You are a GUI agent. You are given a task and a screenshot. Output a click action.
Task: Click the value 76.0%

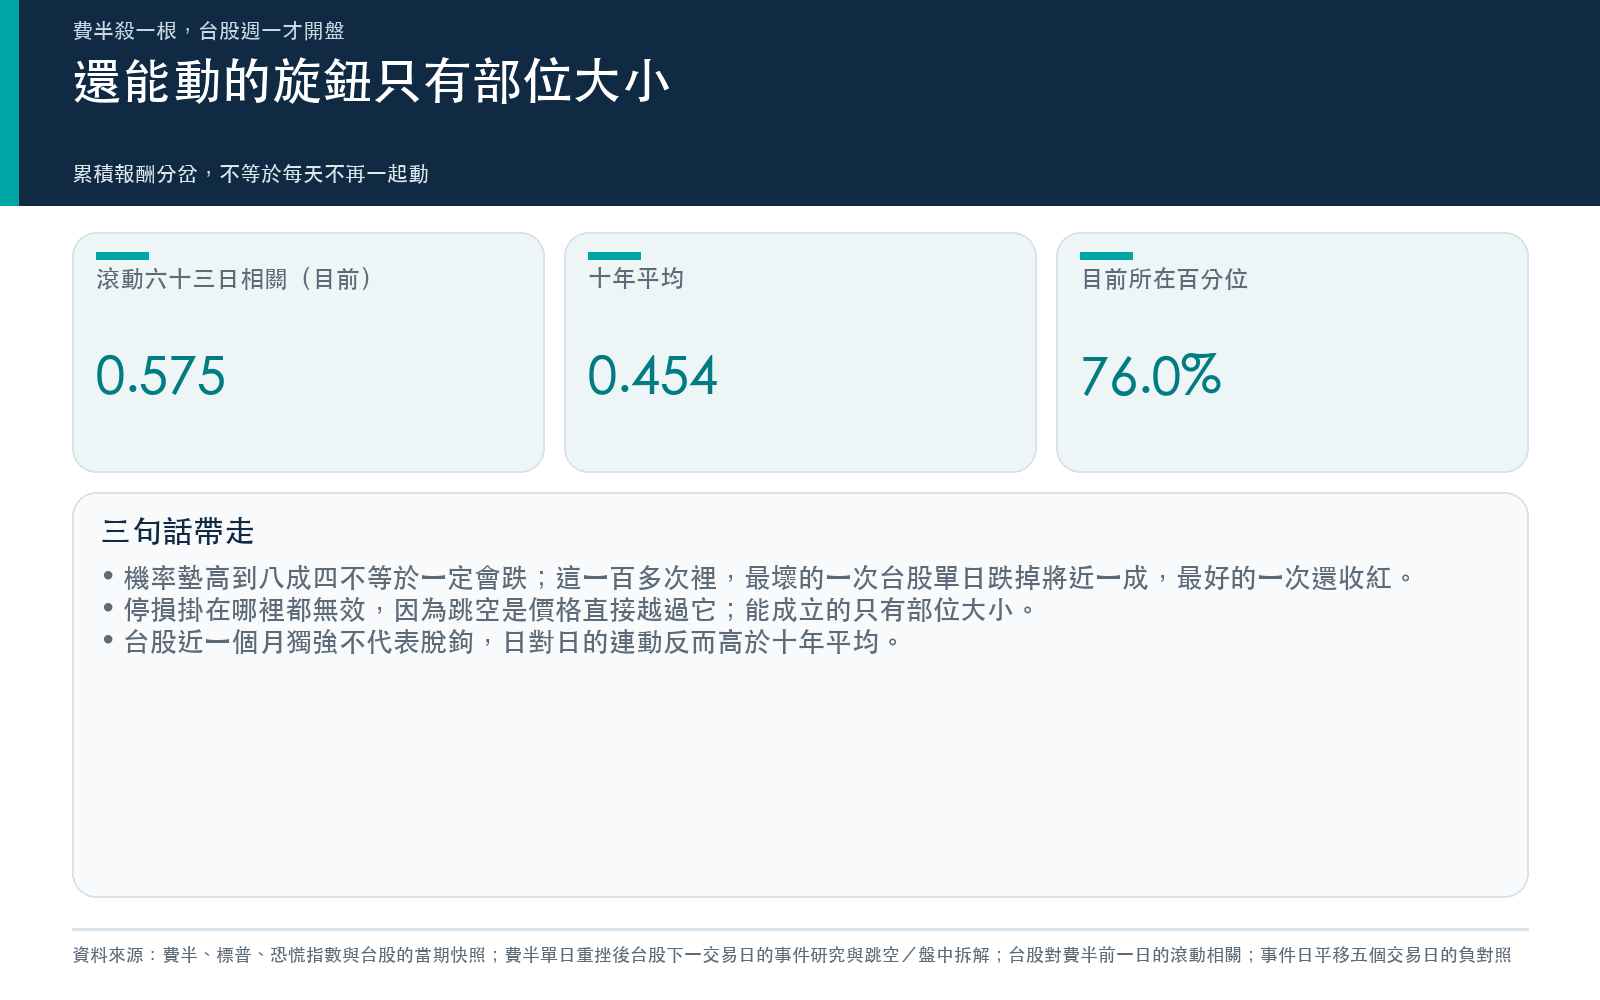coord(1151,376)
